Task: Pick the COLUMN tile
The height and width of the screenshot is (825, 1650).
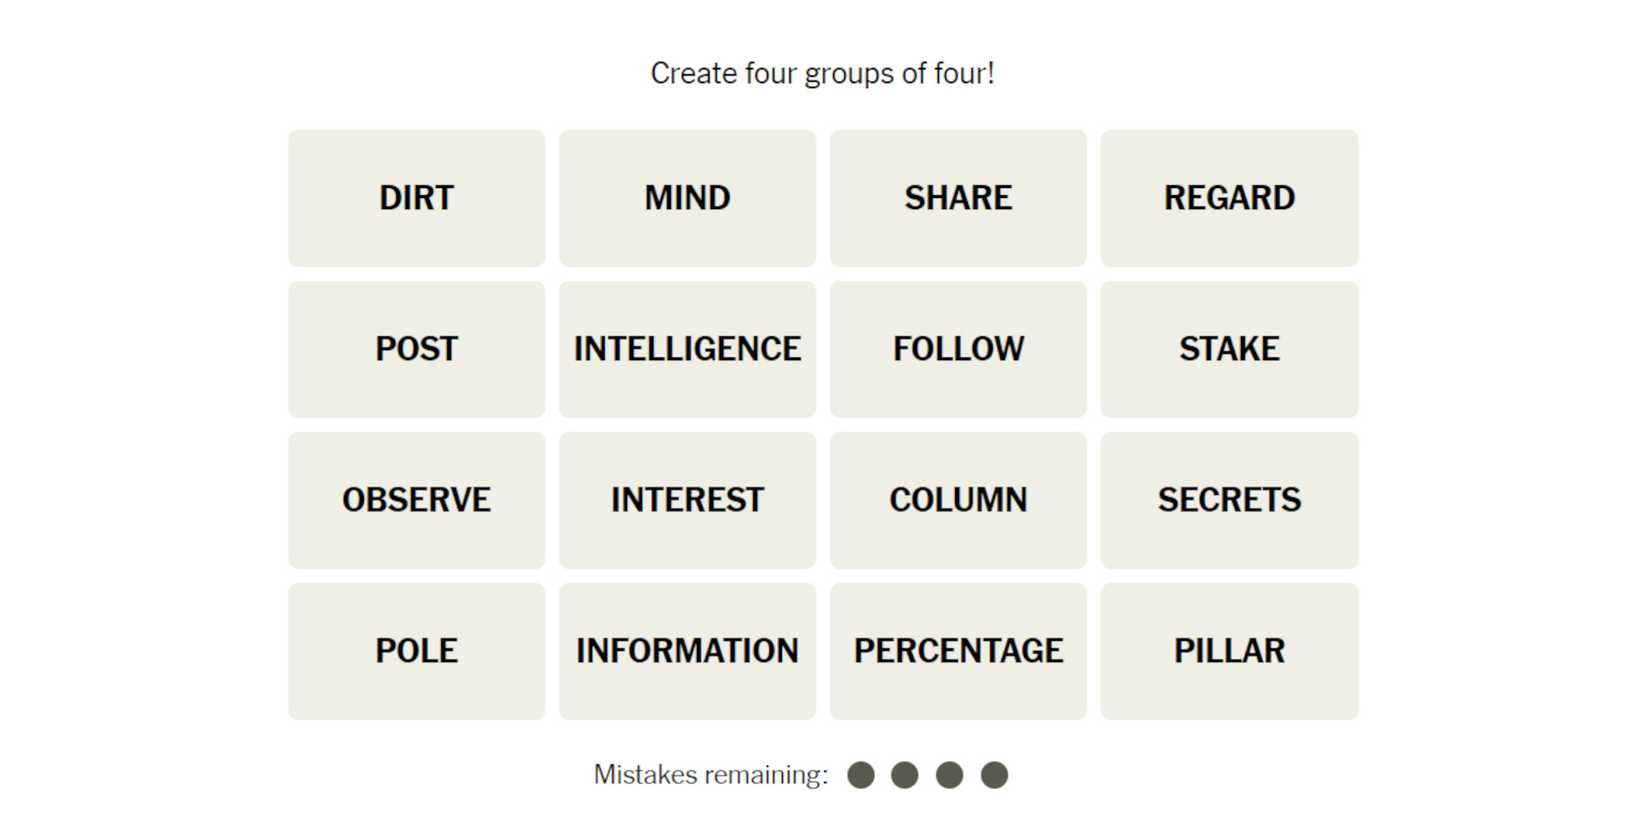Action: point(958,500)
